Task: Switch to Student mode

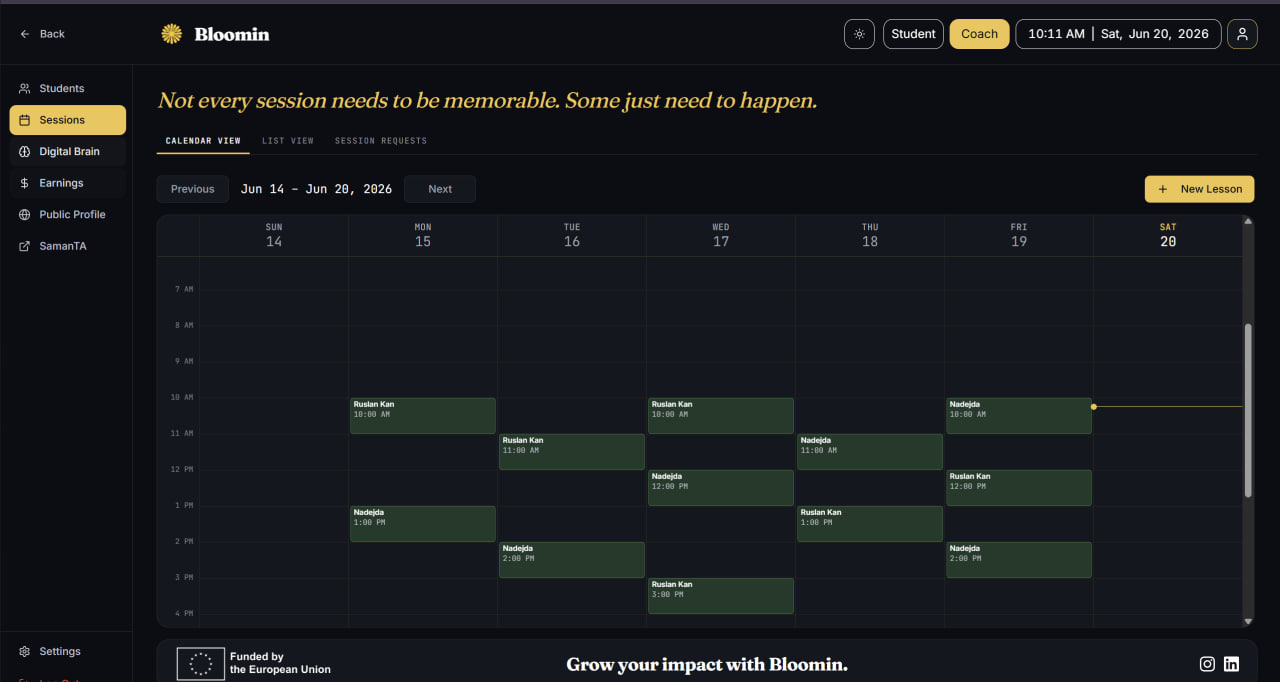Action: (x=913, y=34)
